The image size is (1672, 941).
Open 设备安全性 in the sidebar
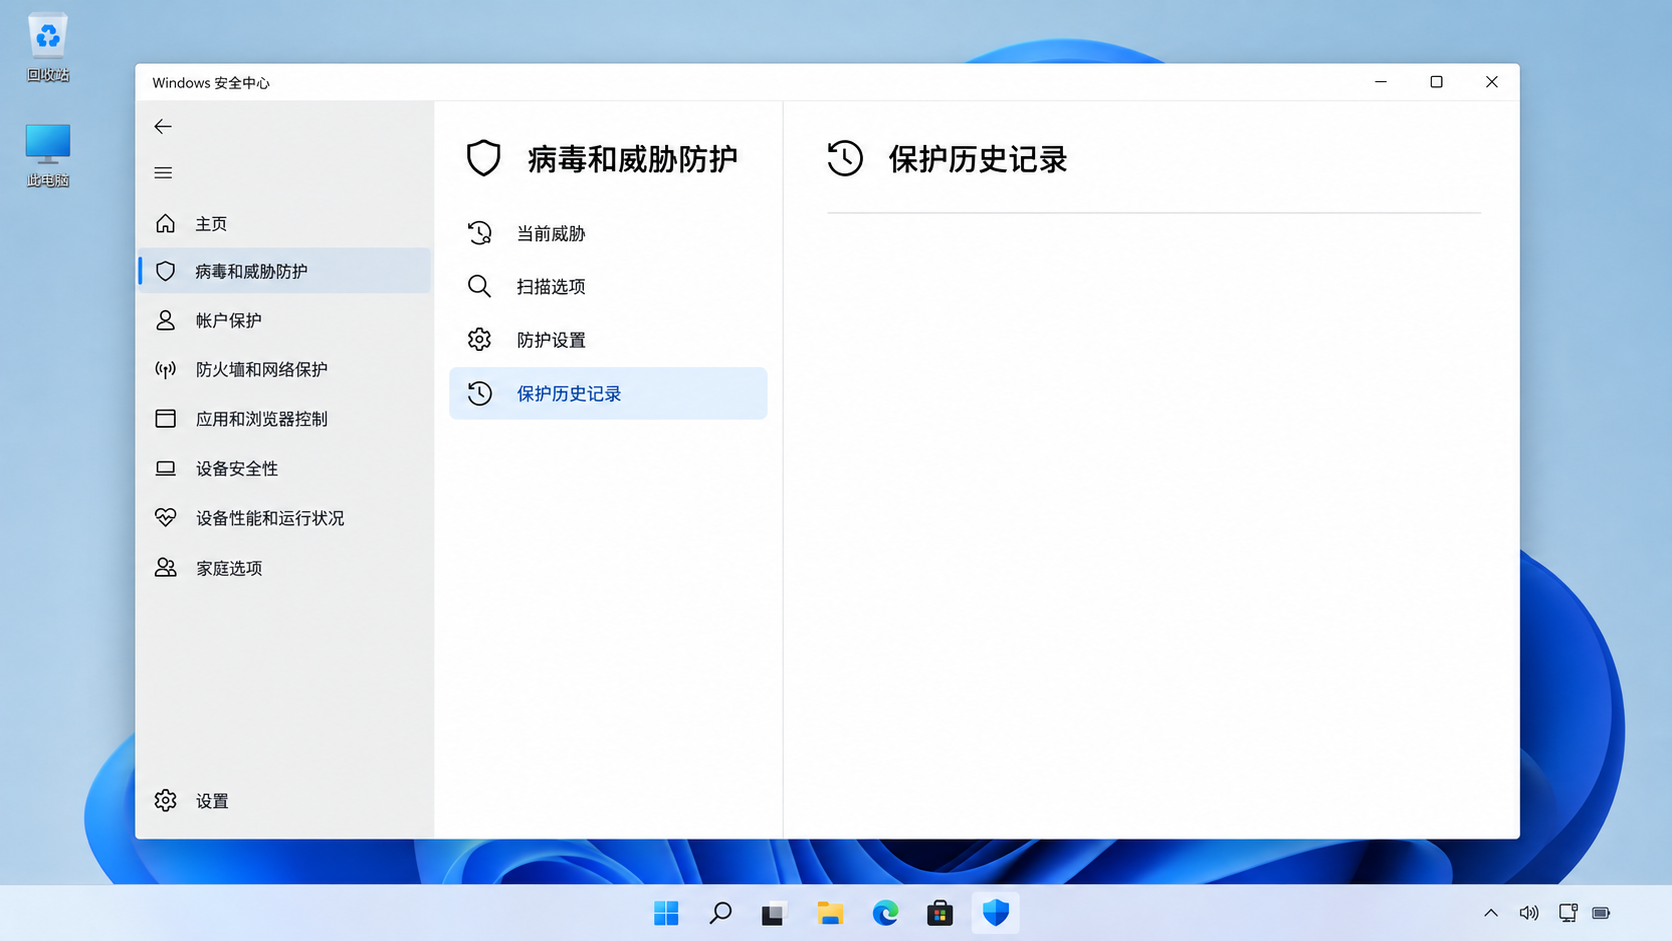coord(285,468)
